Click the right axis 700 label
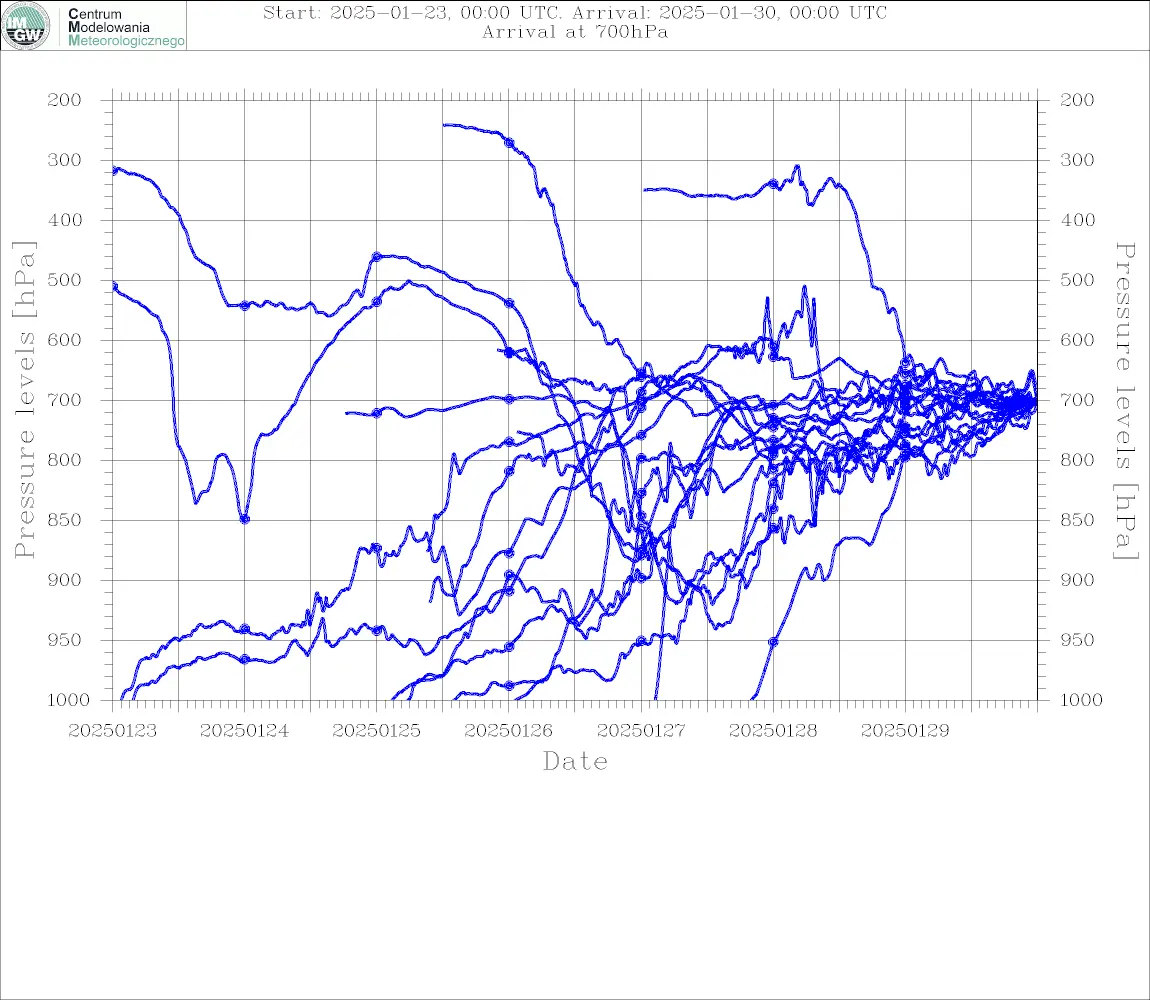This screenshot has height=1000, width=1150. pos(1077,400)
